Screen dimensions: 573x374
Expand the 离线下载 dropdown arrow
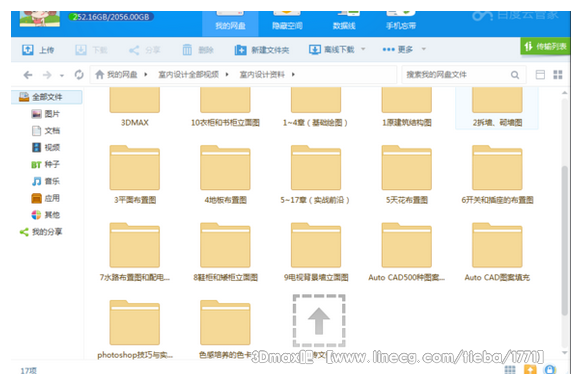click(363, 49)
